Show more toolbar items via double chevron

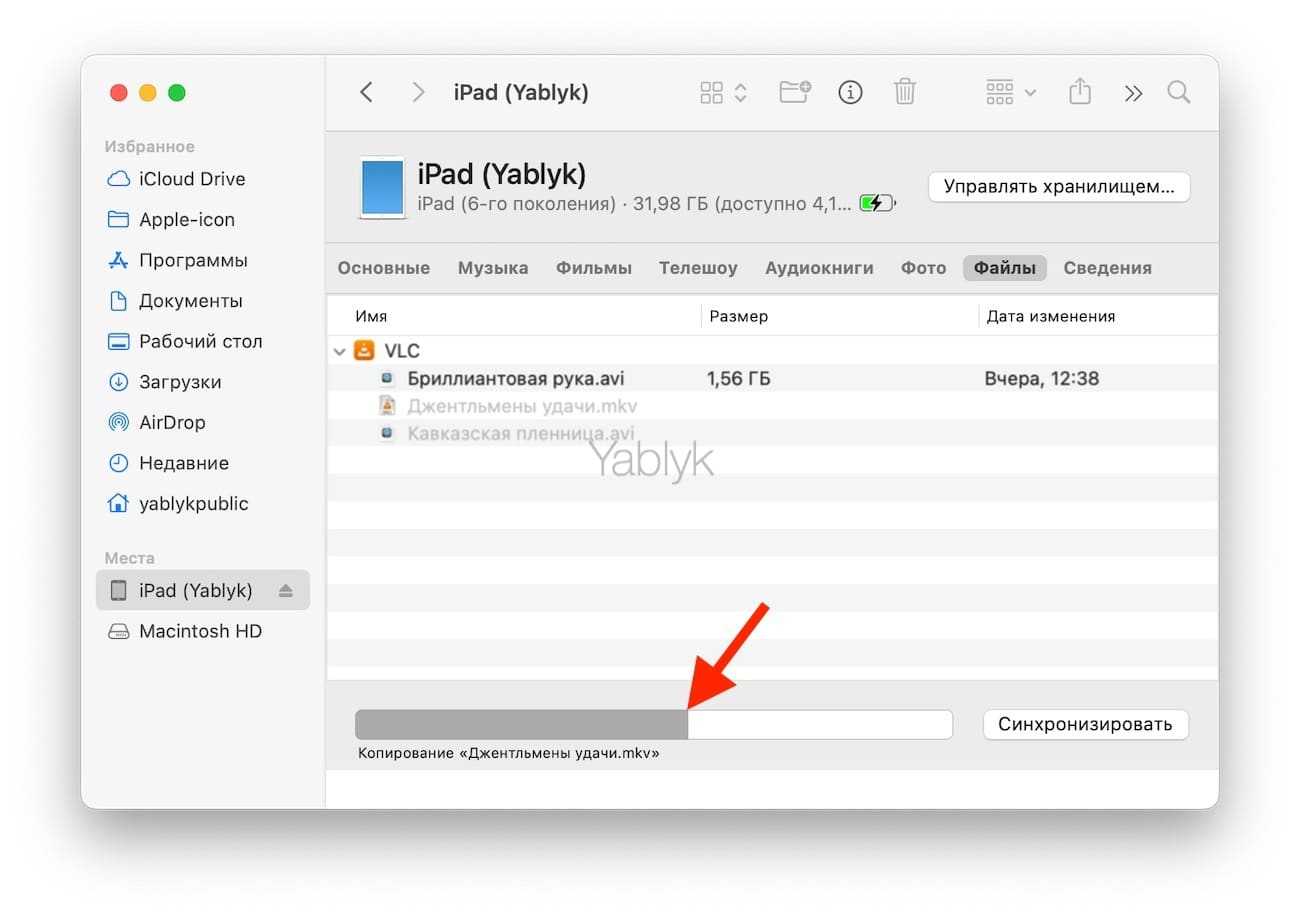pos(1132,93)
